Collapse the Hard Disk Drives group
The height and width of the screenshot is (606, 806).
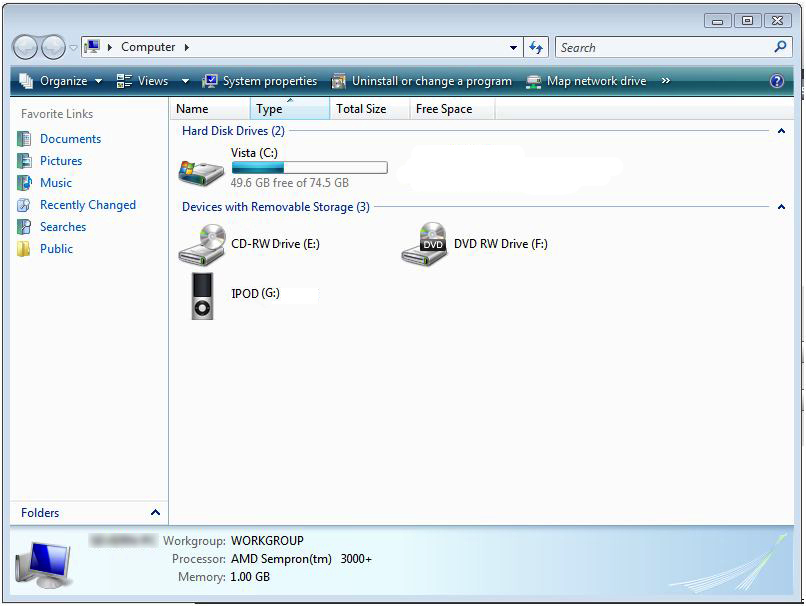[781, 131]
